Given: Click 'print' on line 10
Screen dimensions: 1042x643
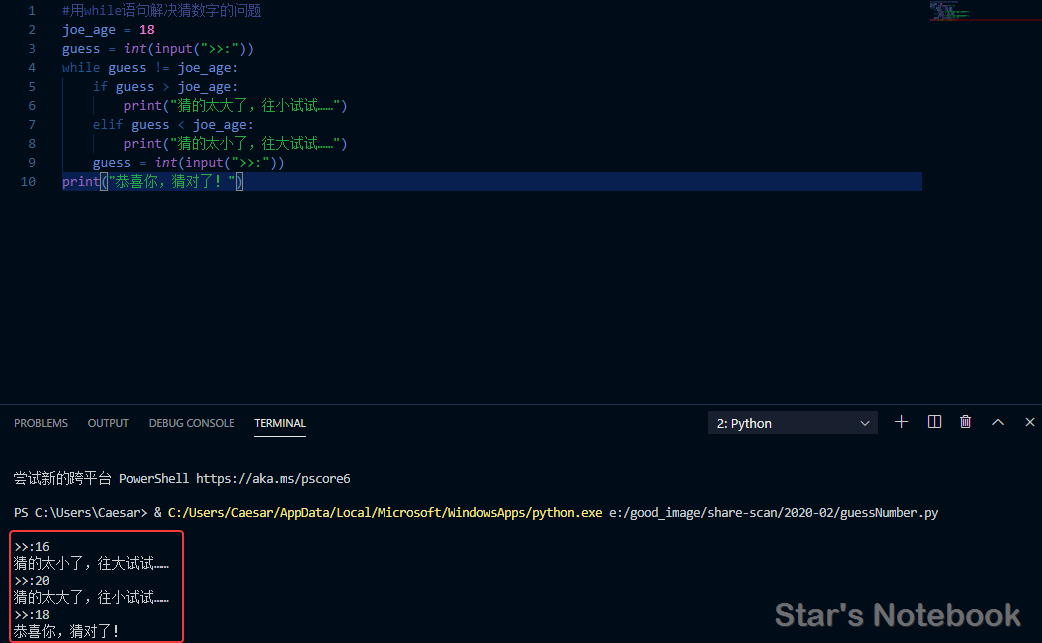Looking at the screenshot, I should pos(80,181).
